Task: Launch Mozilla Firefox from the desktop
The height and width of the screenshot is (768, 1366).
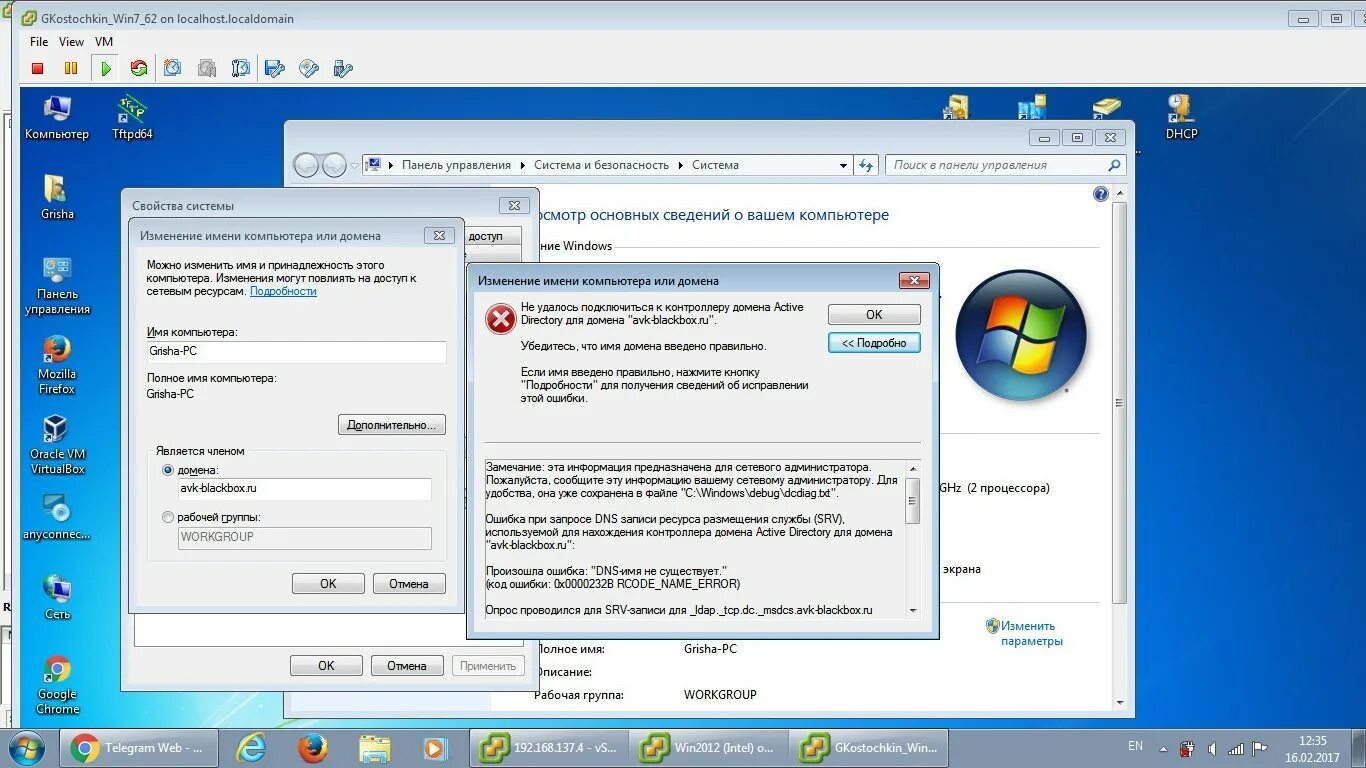Action: click(x=57, y=365)
